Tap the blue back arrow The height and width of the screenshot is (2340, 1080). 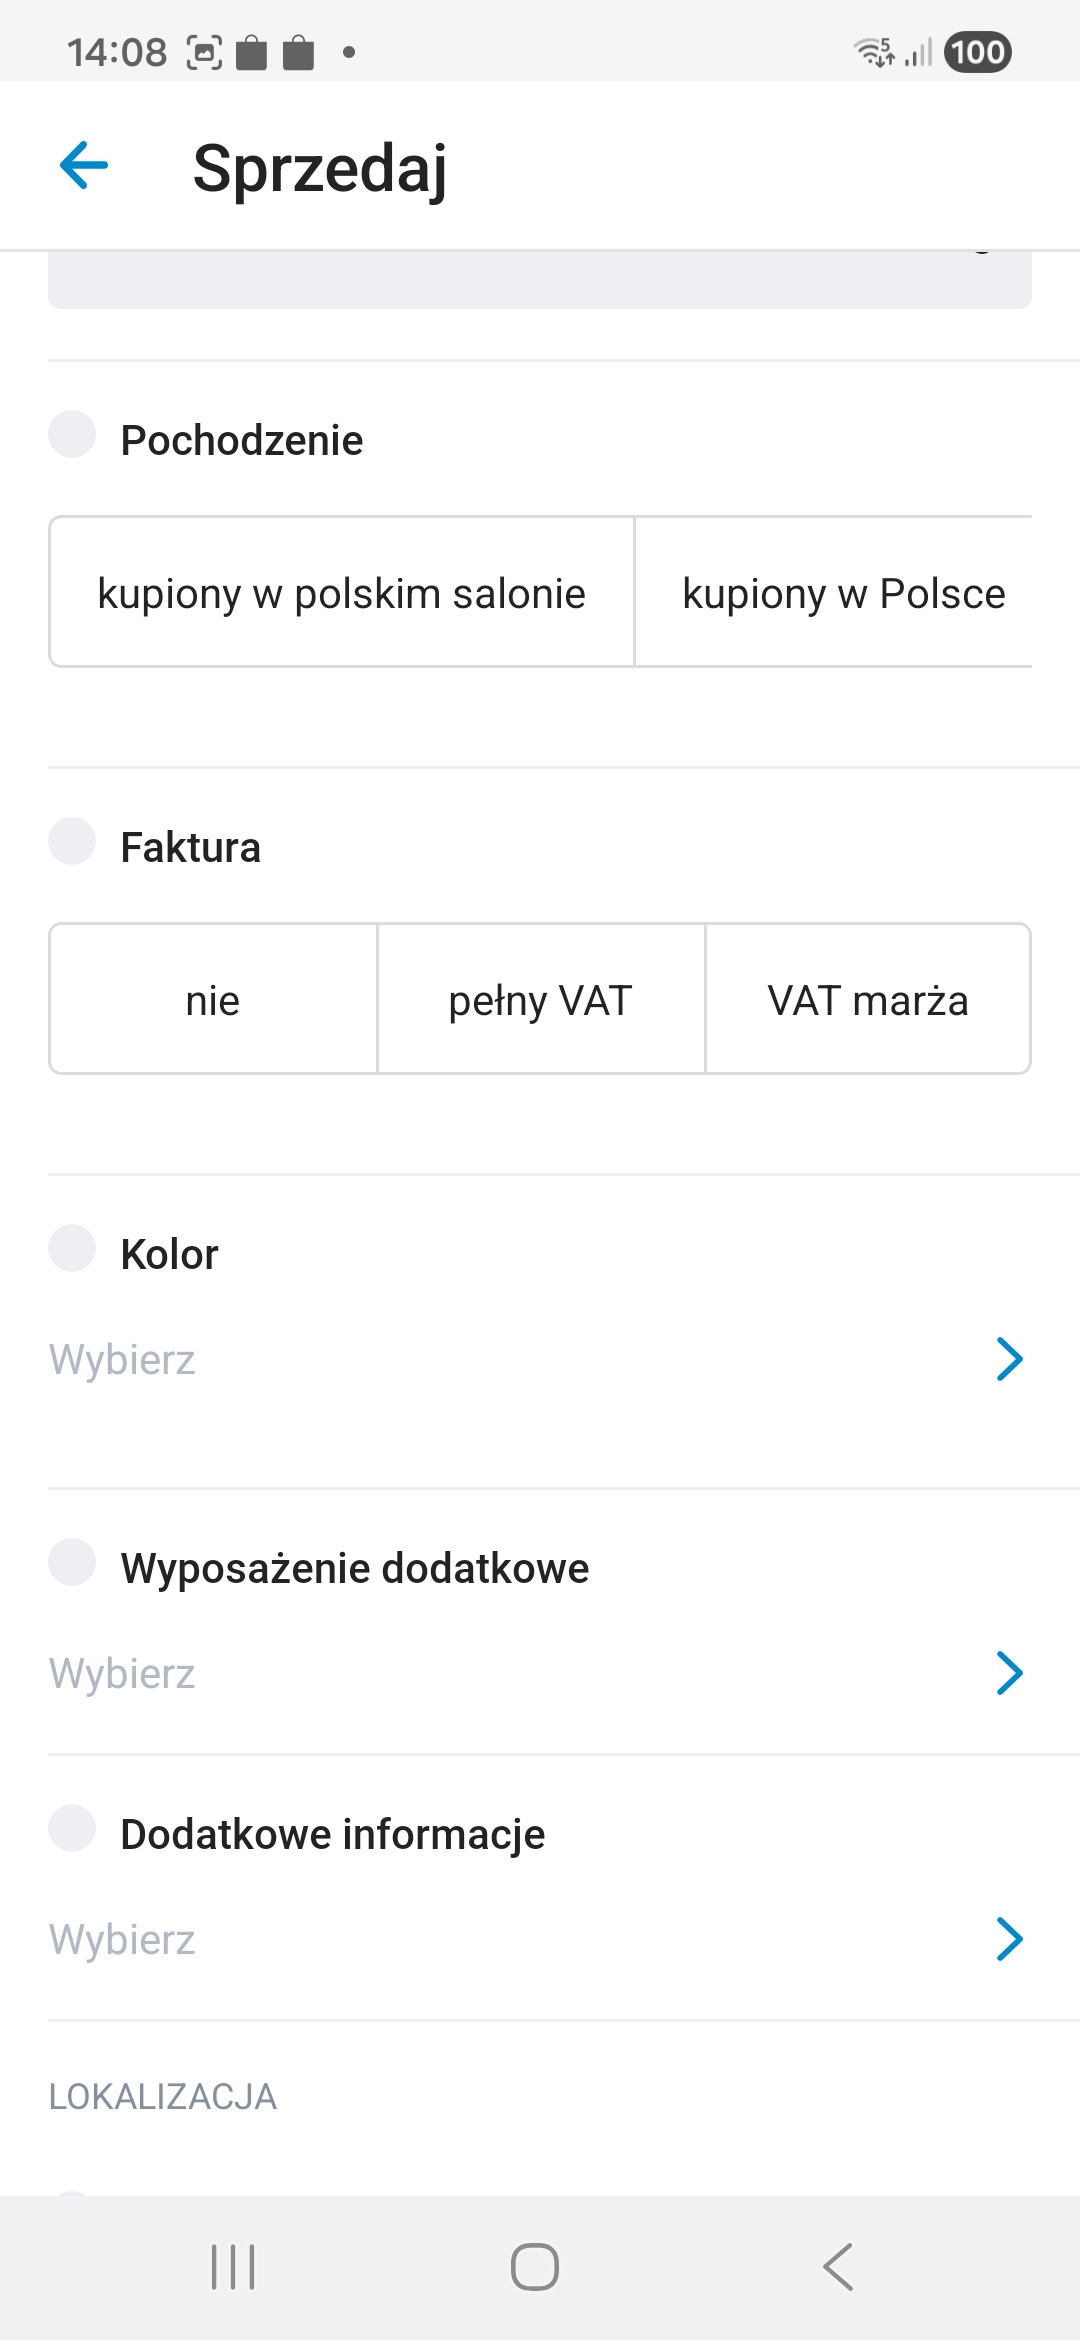pos(84,165)
